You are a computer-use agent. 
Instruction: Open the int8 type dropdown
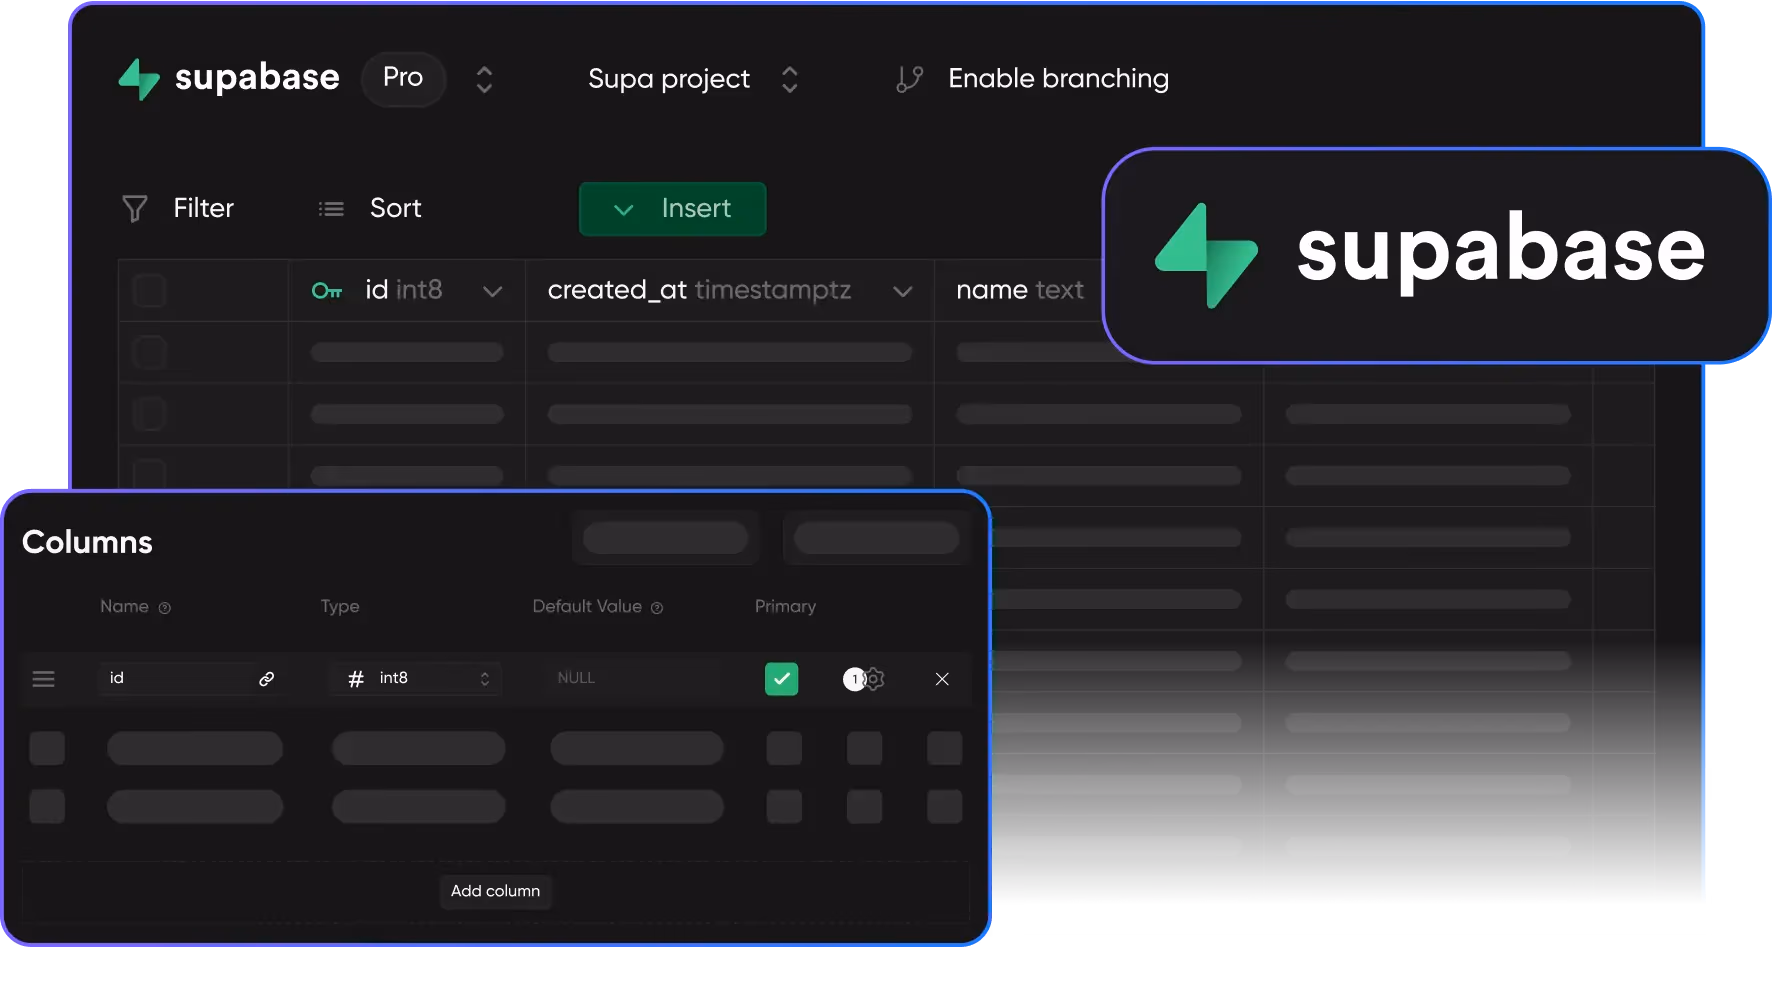click(415, 679)
